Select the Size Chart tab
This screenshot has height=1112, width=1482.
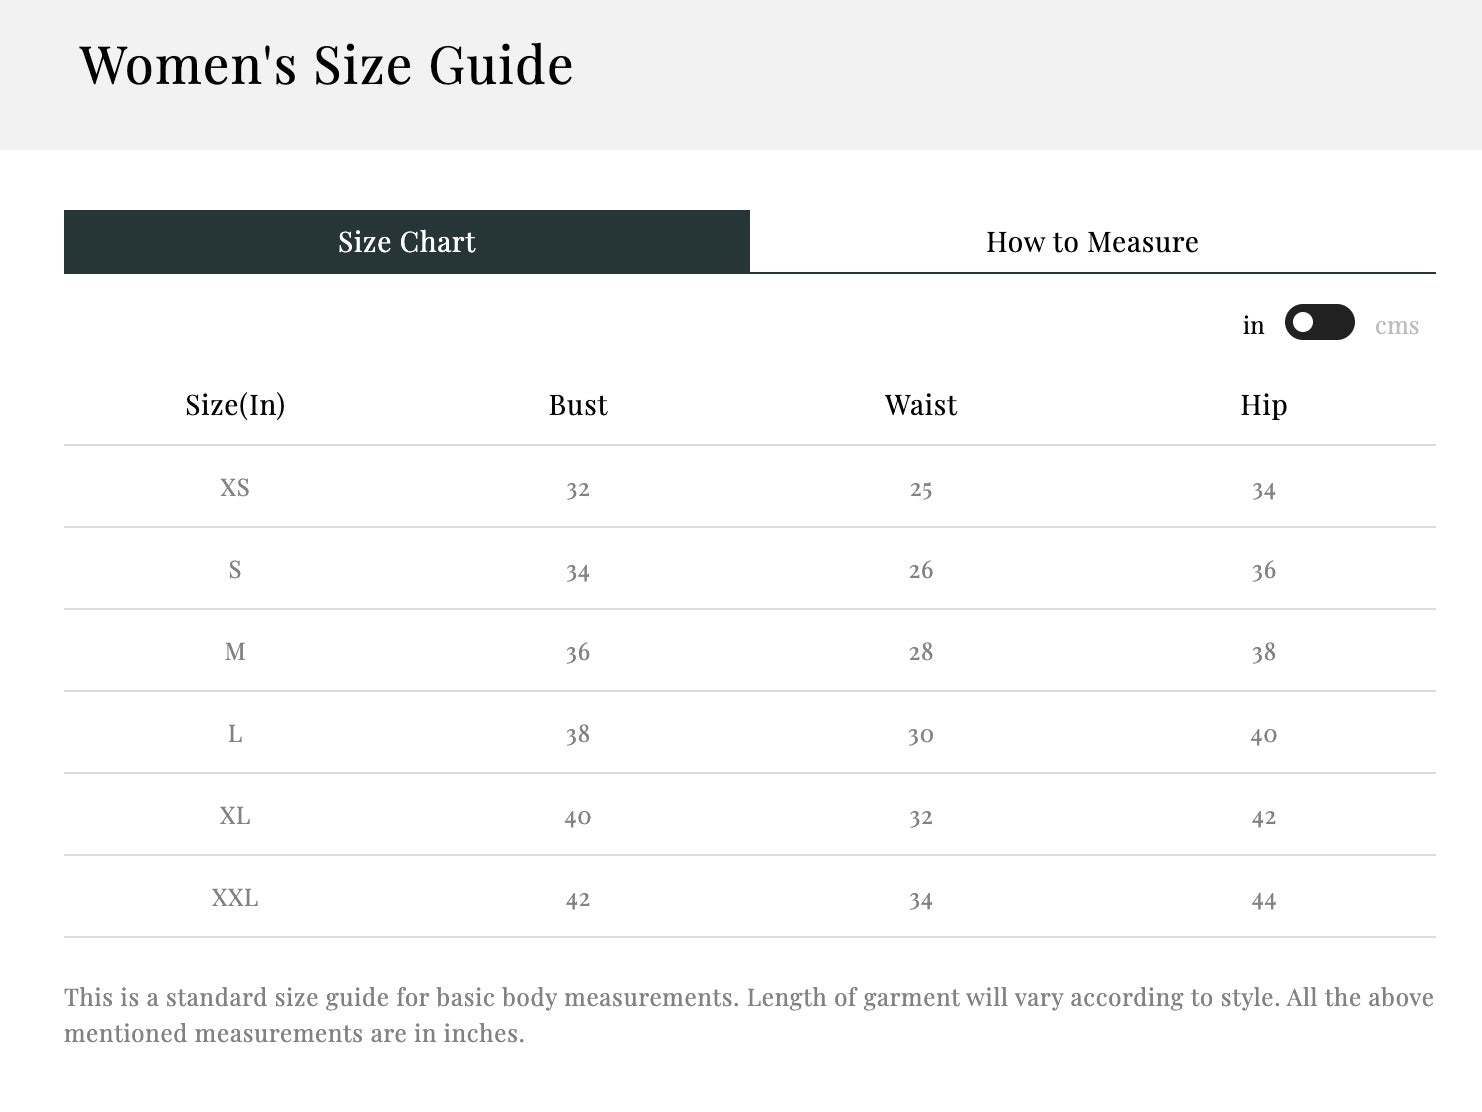click(406, 241)
